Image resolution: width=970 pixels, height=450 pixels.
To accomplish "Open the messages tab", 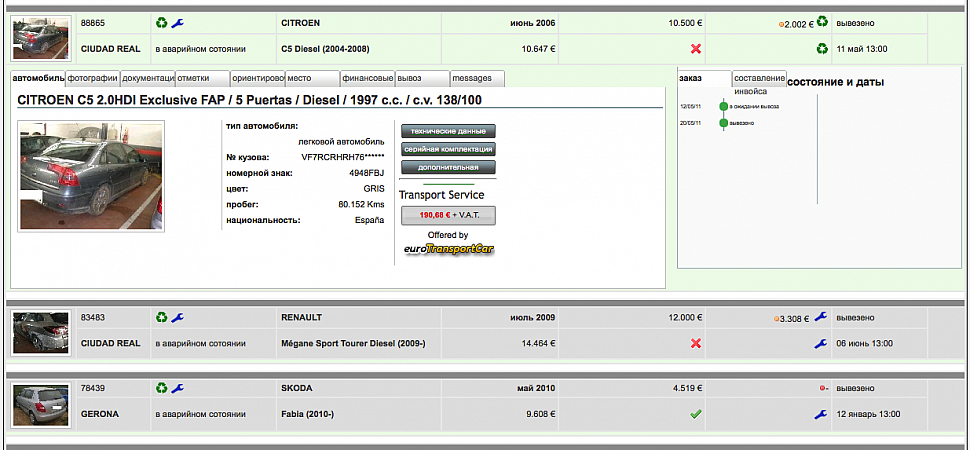I will [x=478, y=79].
